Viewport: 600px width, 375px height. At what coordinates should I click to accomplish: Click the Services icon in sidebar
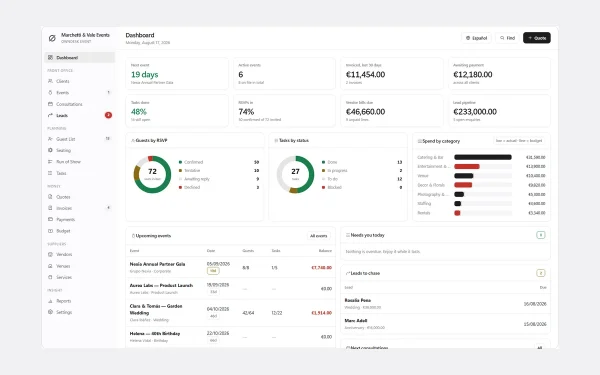tap(50, 277)
